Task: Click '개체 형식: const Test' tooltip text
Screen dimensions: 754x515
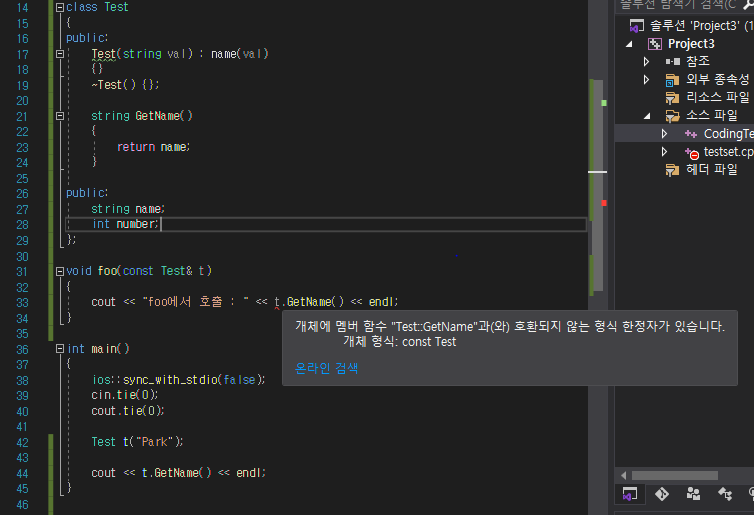Action: coord(400,342)
